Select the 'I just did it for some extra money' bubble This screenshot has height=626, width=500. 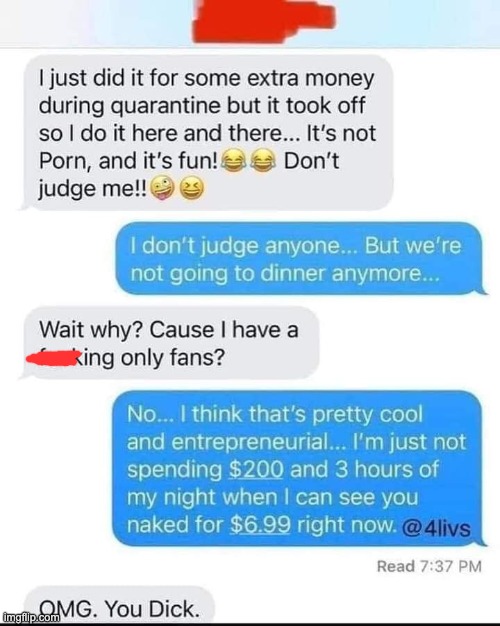coord(206,133)
